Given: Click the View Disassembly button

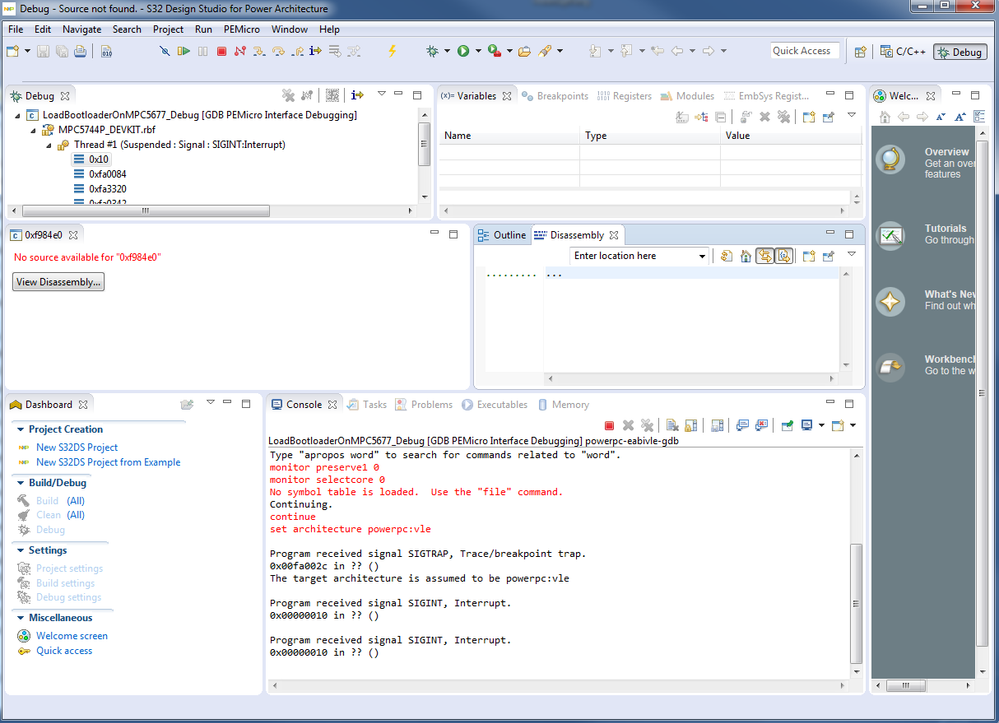Looking at the screenshot, I should (59, 282).
